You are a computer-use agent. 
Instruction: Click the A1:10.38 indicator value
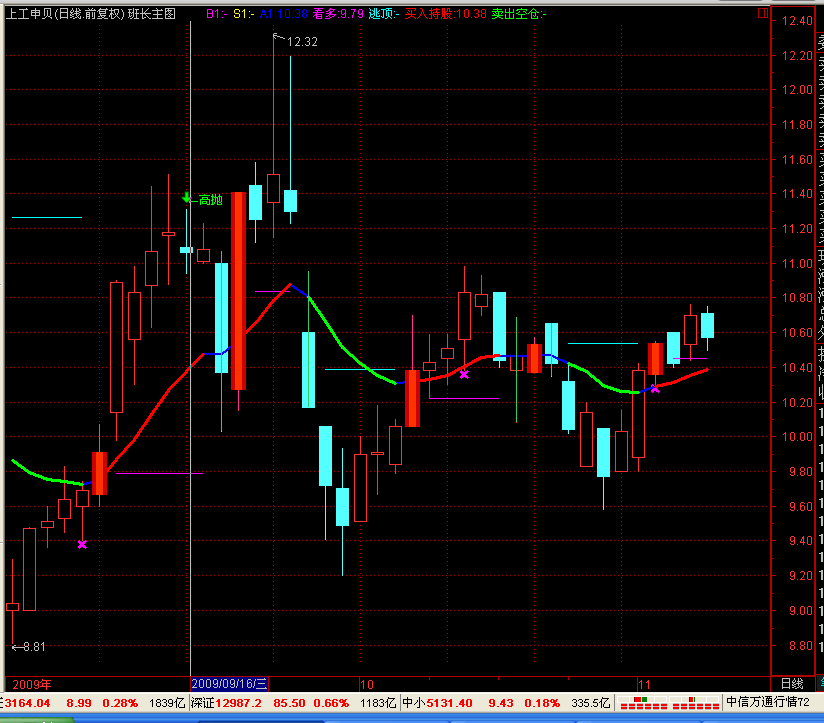point(284,14)
